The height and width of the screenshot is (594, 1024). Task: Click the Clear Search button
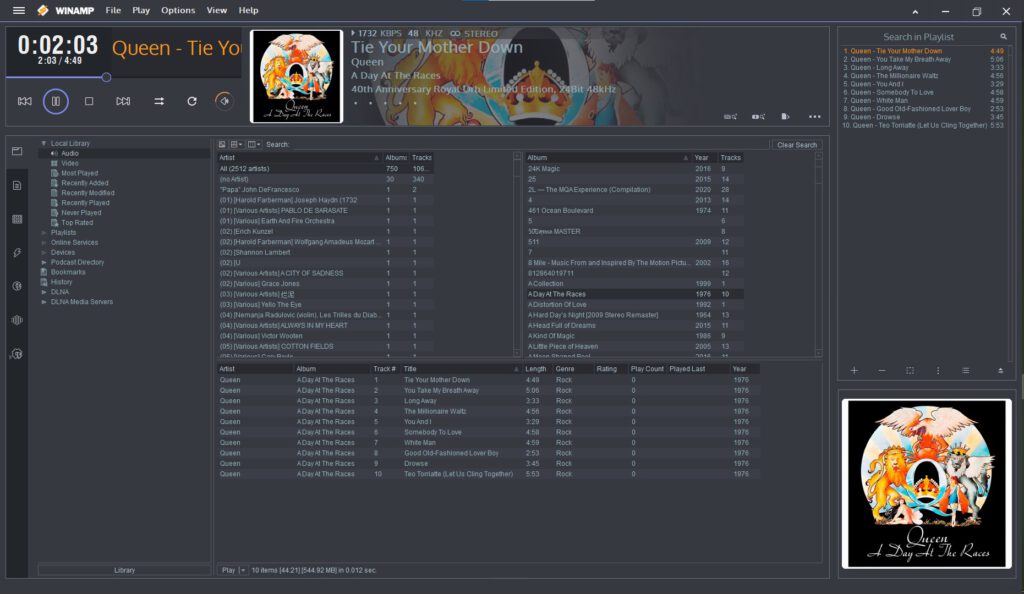[797, 145]
